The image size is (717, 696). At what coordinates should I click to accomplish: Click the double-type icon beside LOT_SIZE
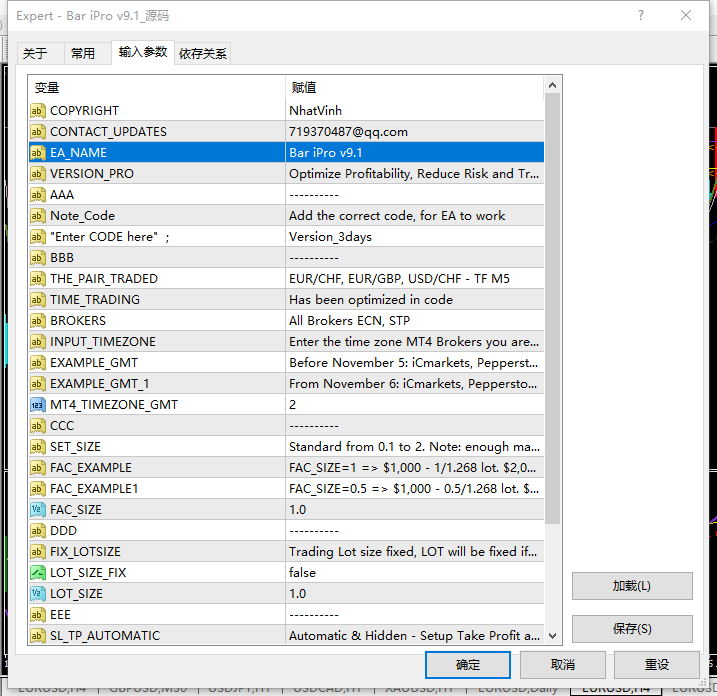(38, 594)
